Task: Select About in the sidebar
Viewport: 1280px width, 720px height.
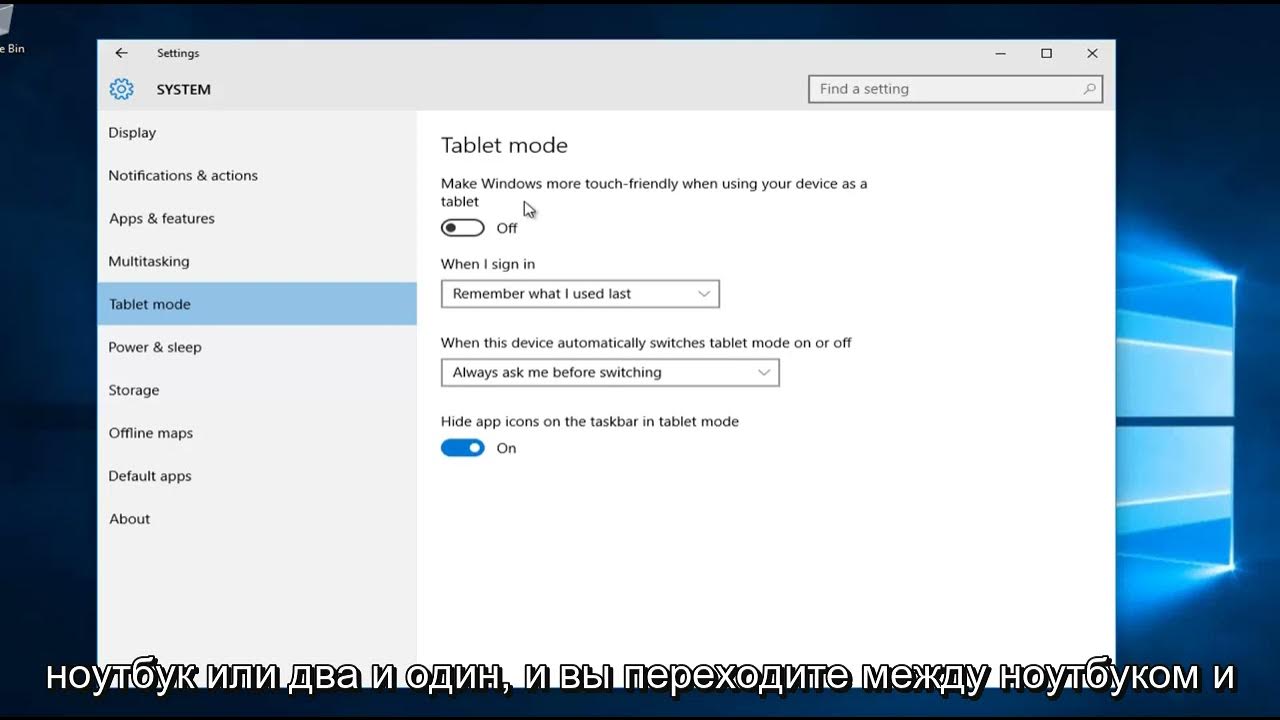Action: [x=257, y=519]
